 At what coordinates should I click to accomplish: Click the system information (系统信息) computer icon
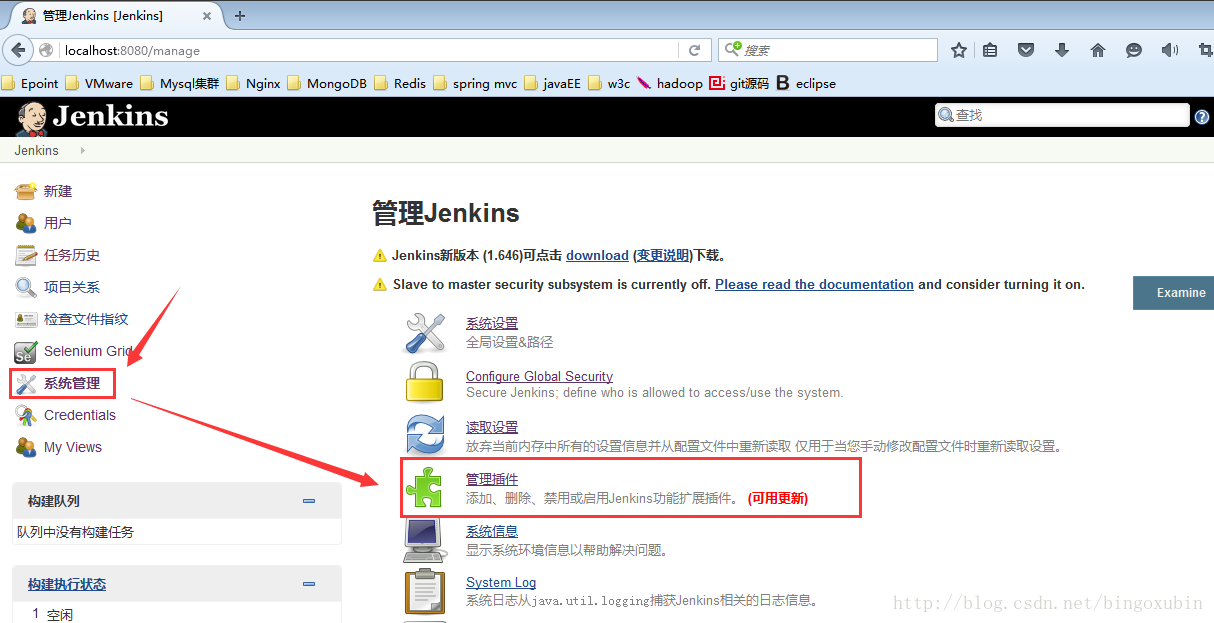[x=425, y=540]
